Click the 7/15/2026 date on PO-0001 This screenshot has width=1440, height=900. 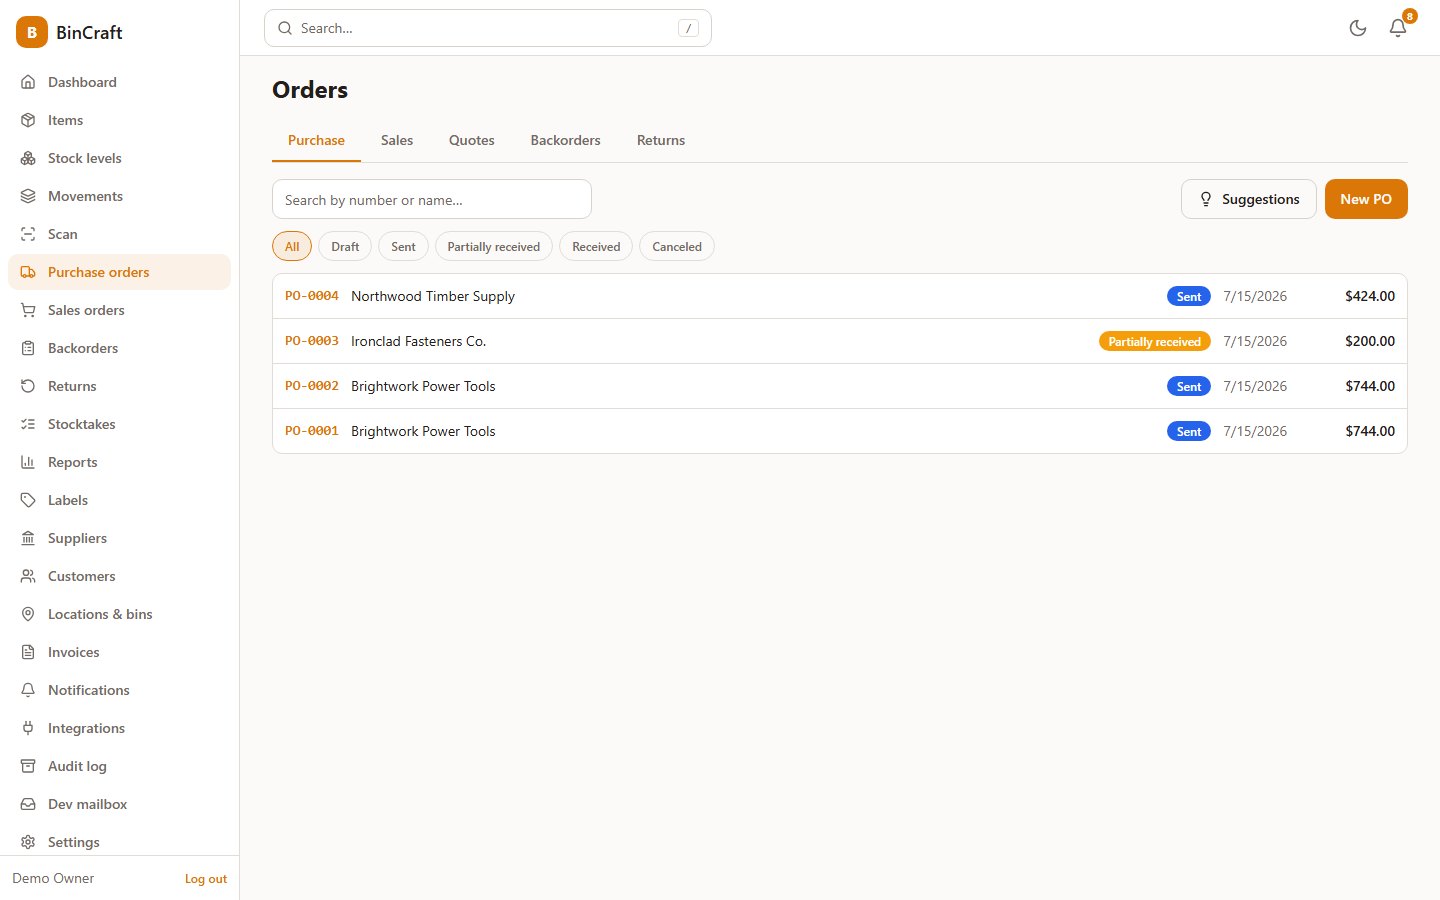tap(1255, 431)
